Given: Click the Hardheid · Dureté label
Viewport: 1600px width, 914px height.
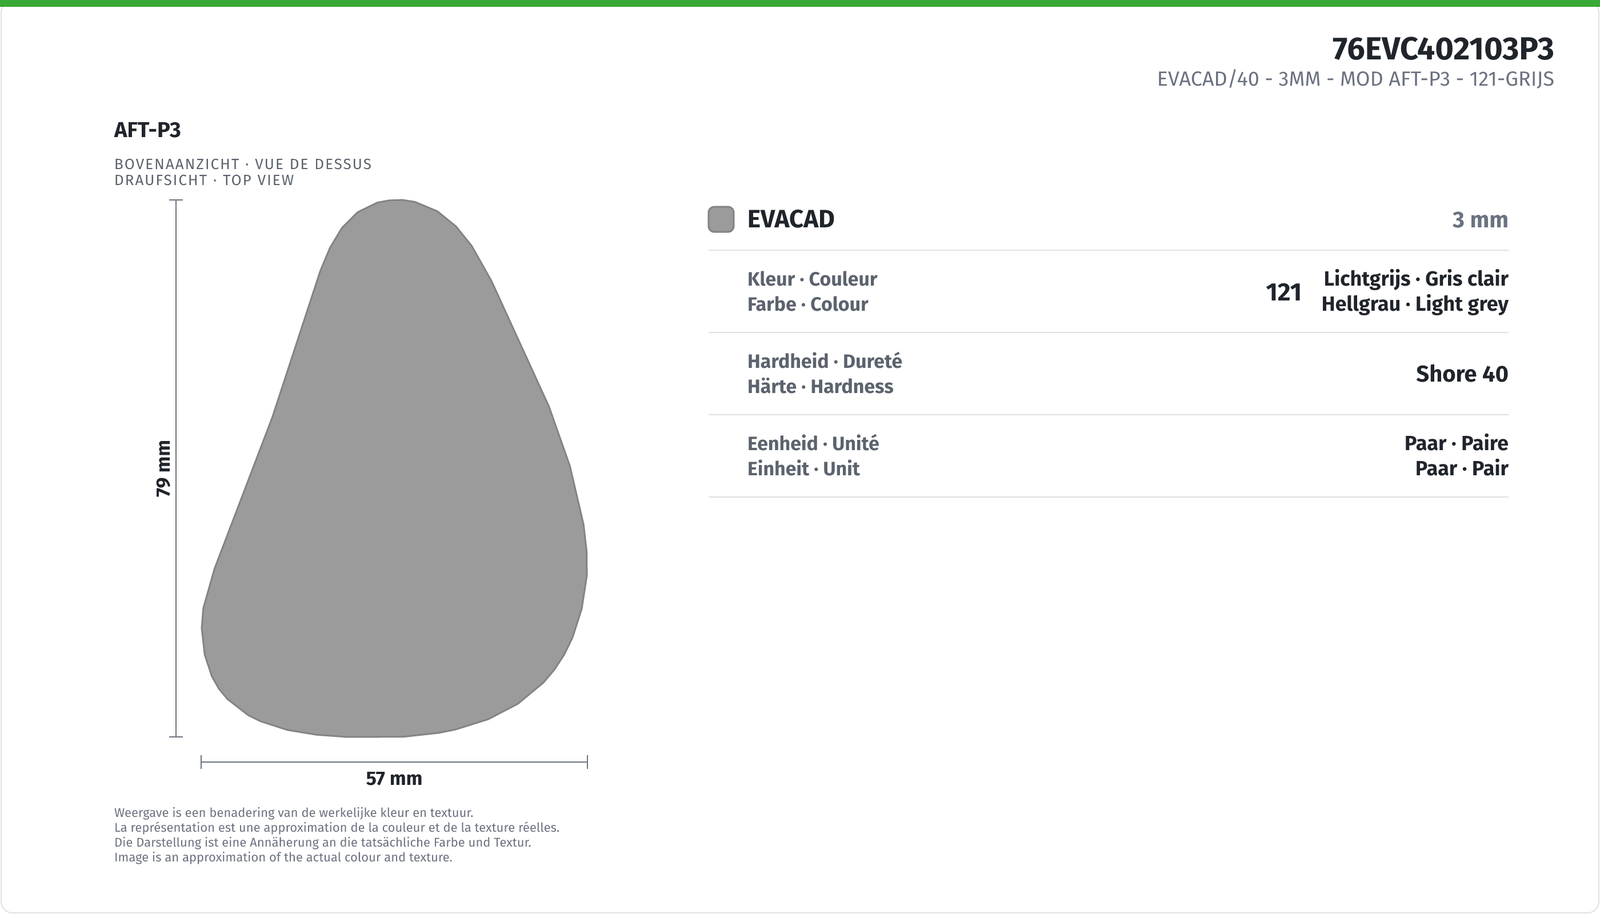Looking at the screenshot, I should (824, 361).
